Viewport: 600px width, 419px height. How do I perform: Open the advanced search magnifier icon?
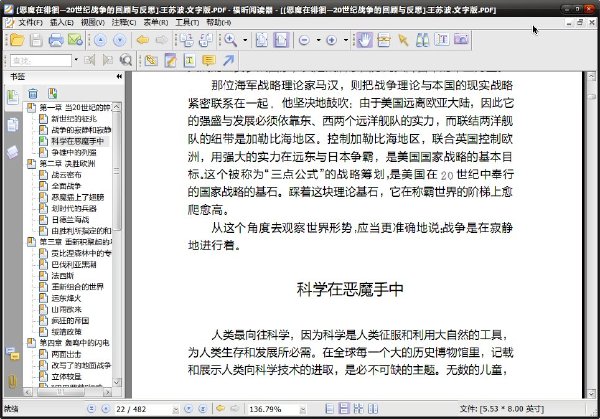(x=126, y=60)
